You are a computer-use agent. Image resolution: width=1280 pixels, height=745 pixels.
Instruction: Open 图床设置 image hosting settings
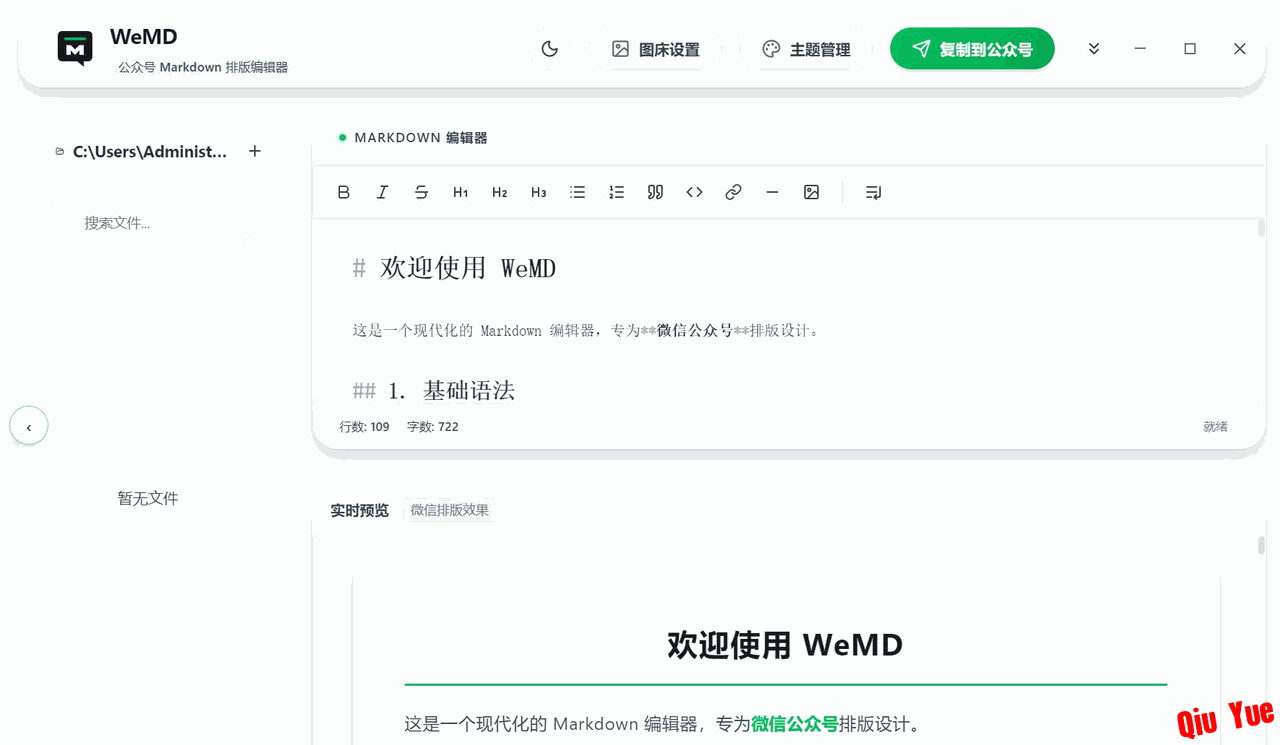point(656,49)
